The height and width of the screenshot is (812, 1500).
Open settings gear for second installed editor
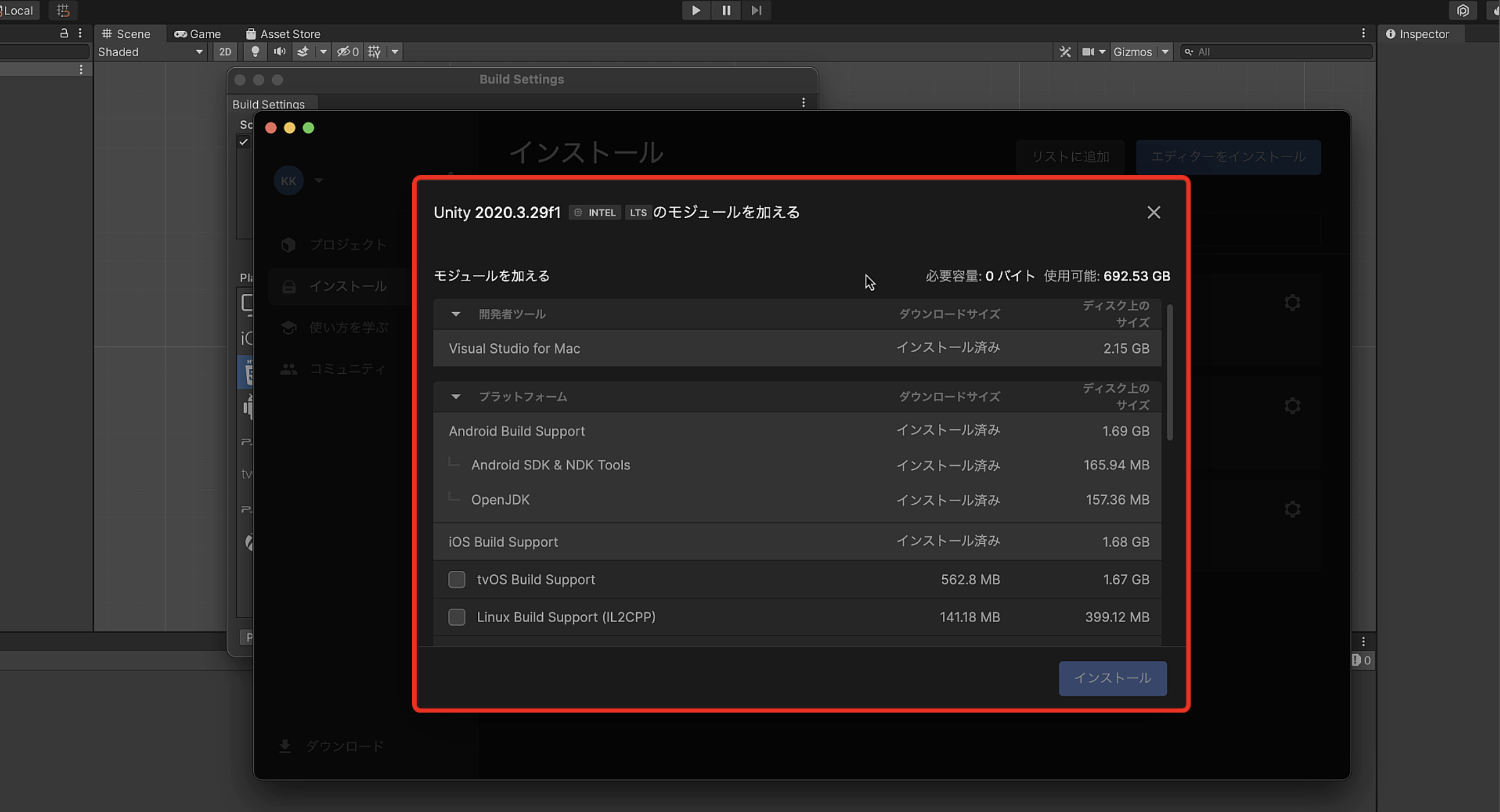1292,406
